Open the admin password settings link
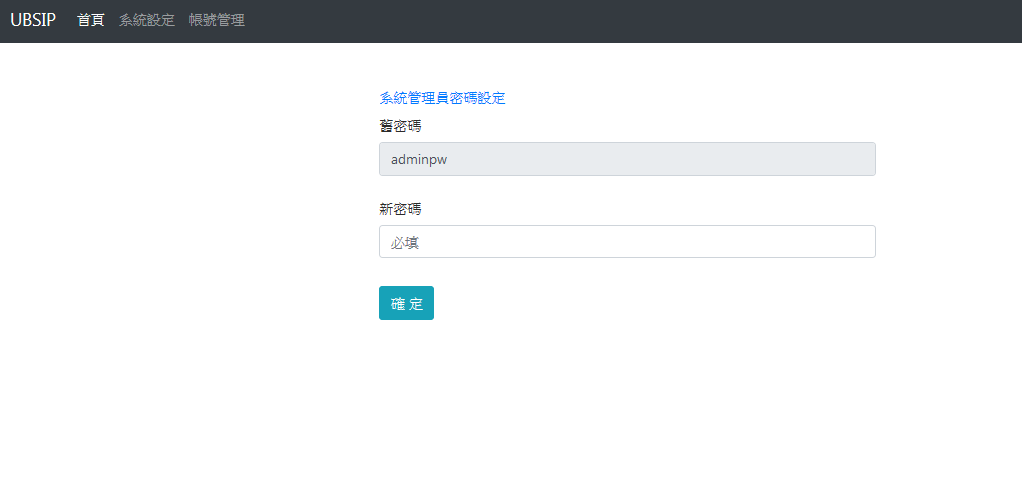The image size is (1022, 495). pos(442,98)
